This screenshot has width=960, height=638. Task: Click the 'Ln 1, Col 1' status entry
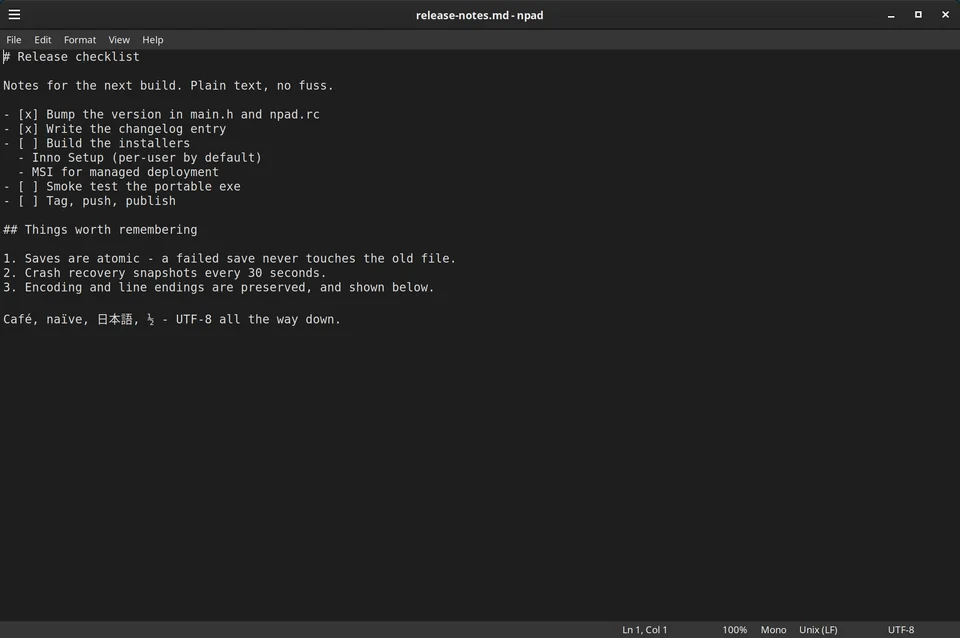[x=645, y=629]
